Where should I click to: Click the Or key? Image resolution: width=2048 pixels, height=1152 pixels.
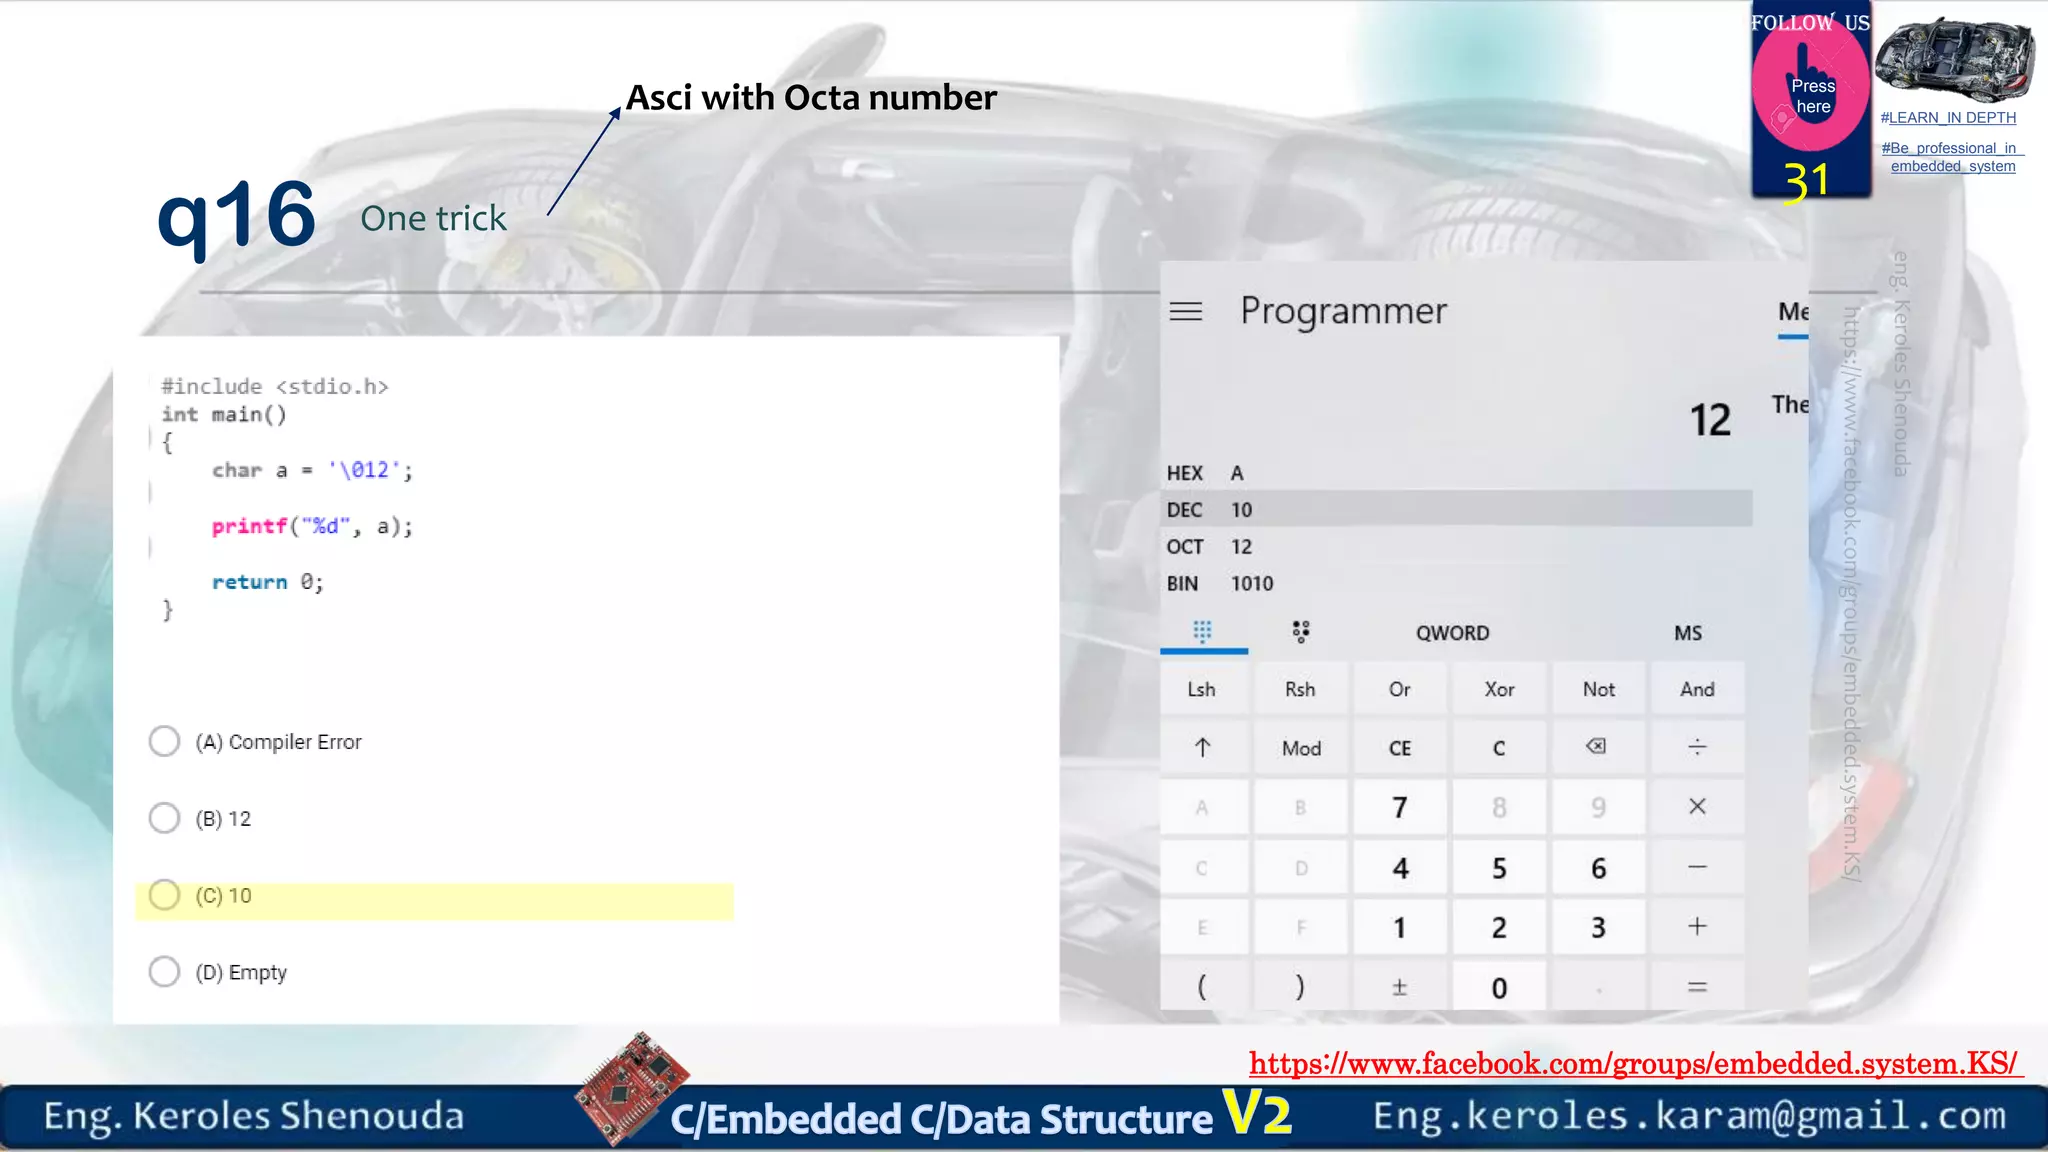point(1400,689)
